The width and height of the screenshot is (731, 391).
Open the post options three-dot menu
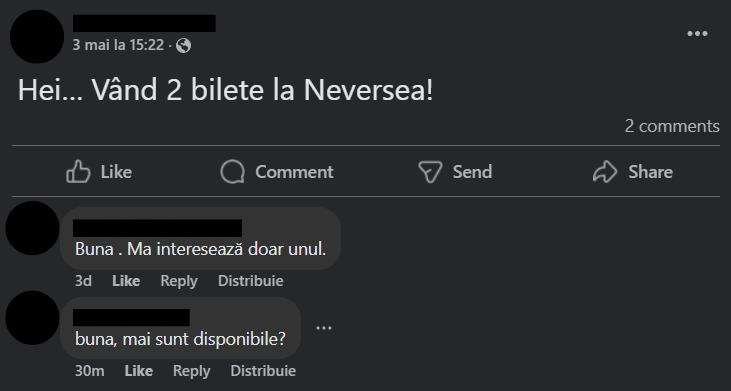(x=697, y=34)
